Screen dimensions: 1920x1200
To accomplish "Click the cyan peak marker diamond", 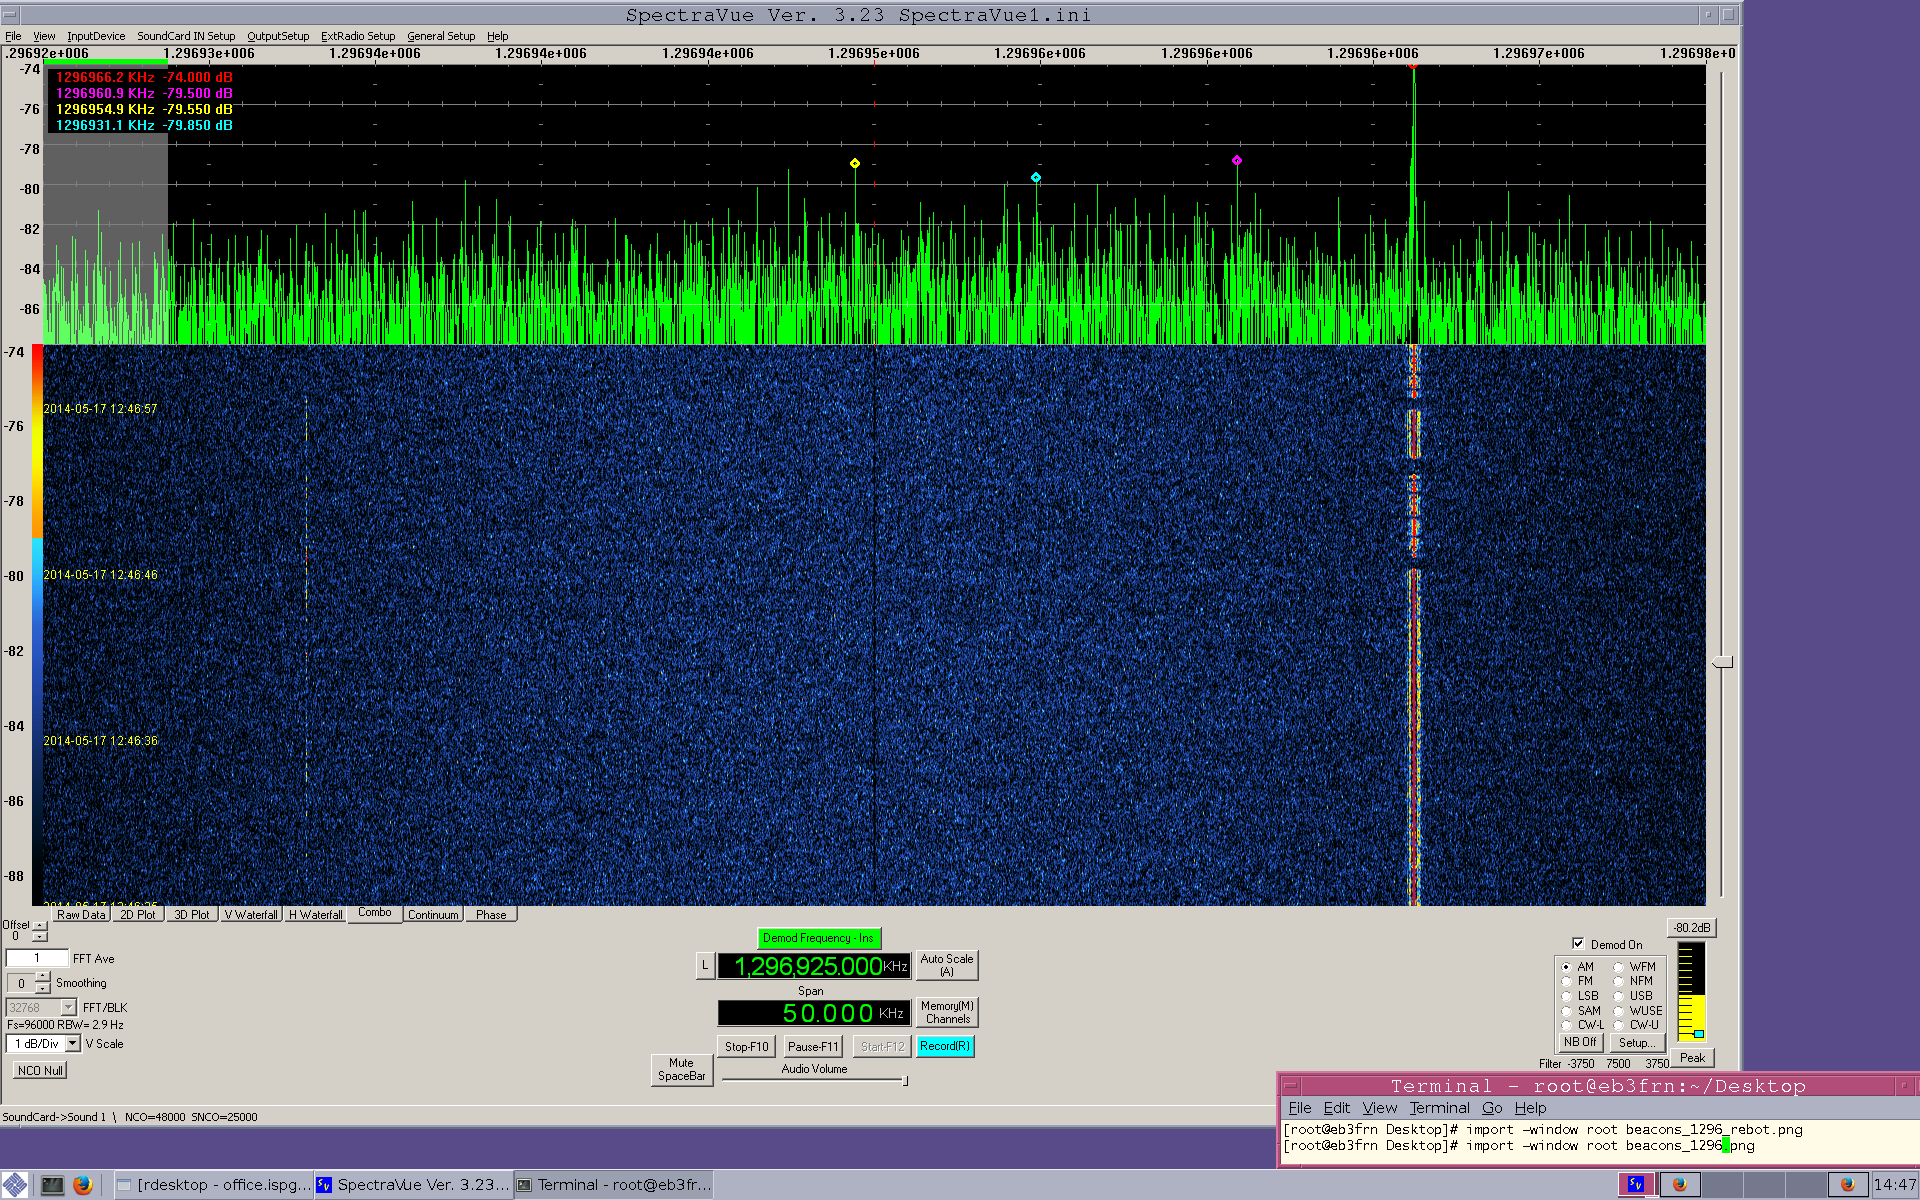I will pos(1036,177).
